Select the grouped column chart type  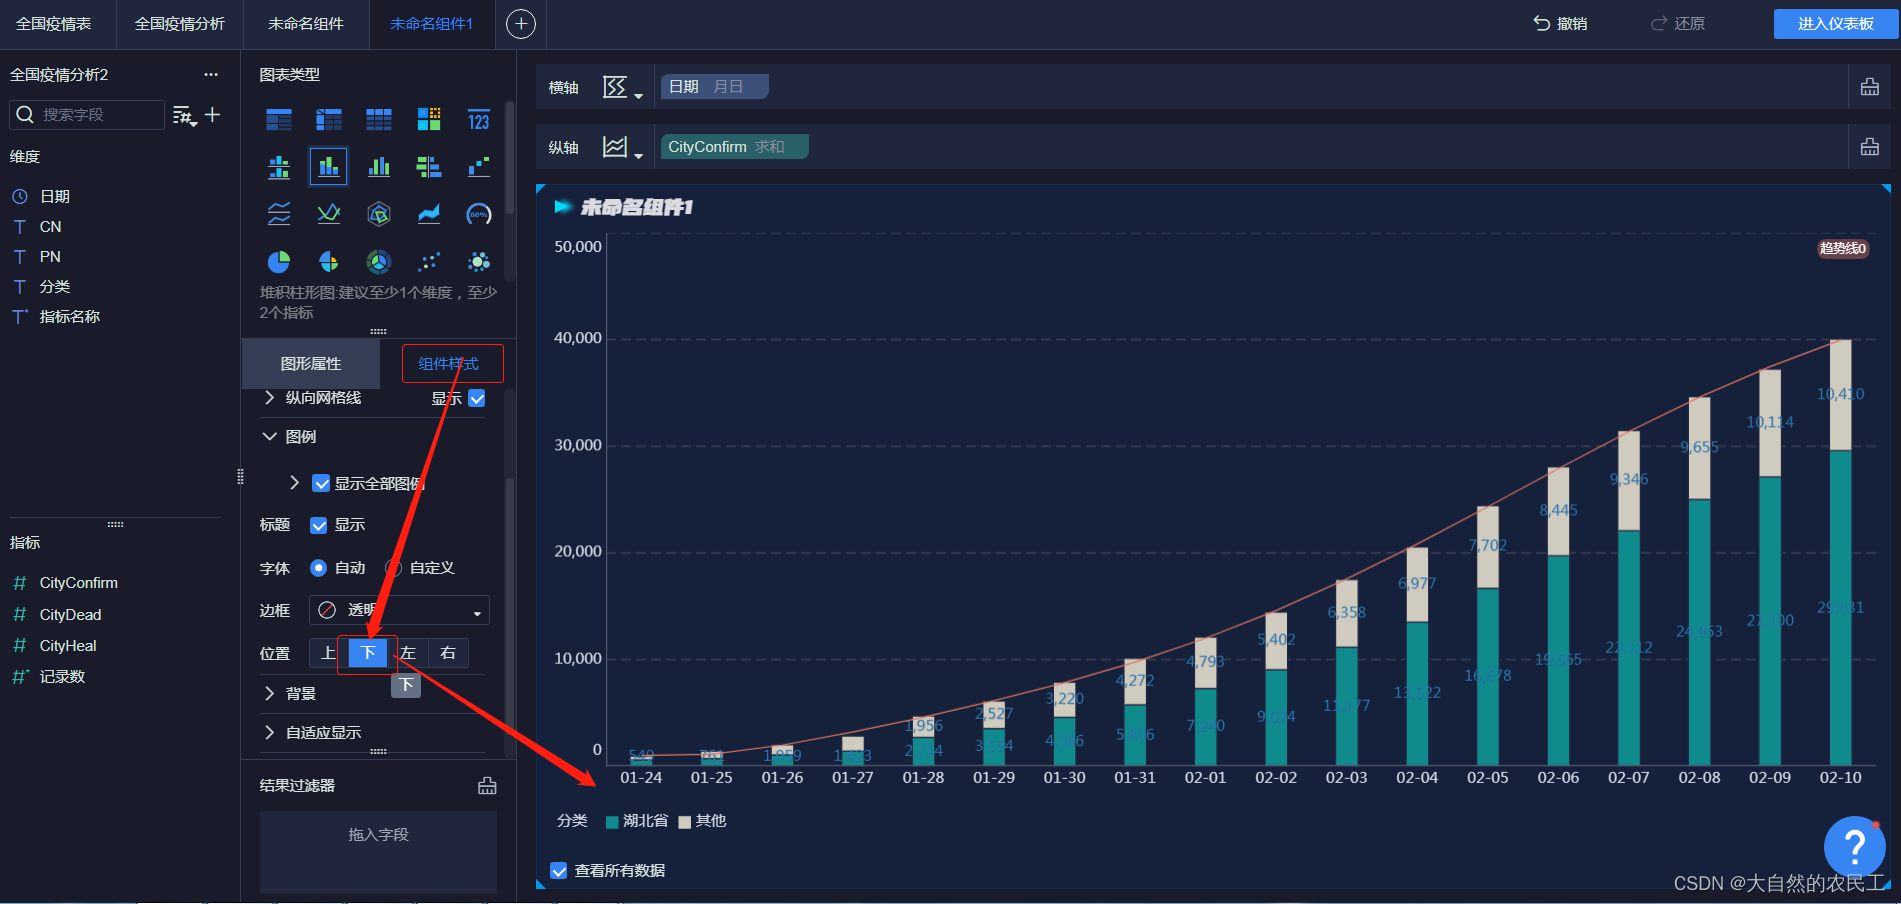379,167
